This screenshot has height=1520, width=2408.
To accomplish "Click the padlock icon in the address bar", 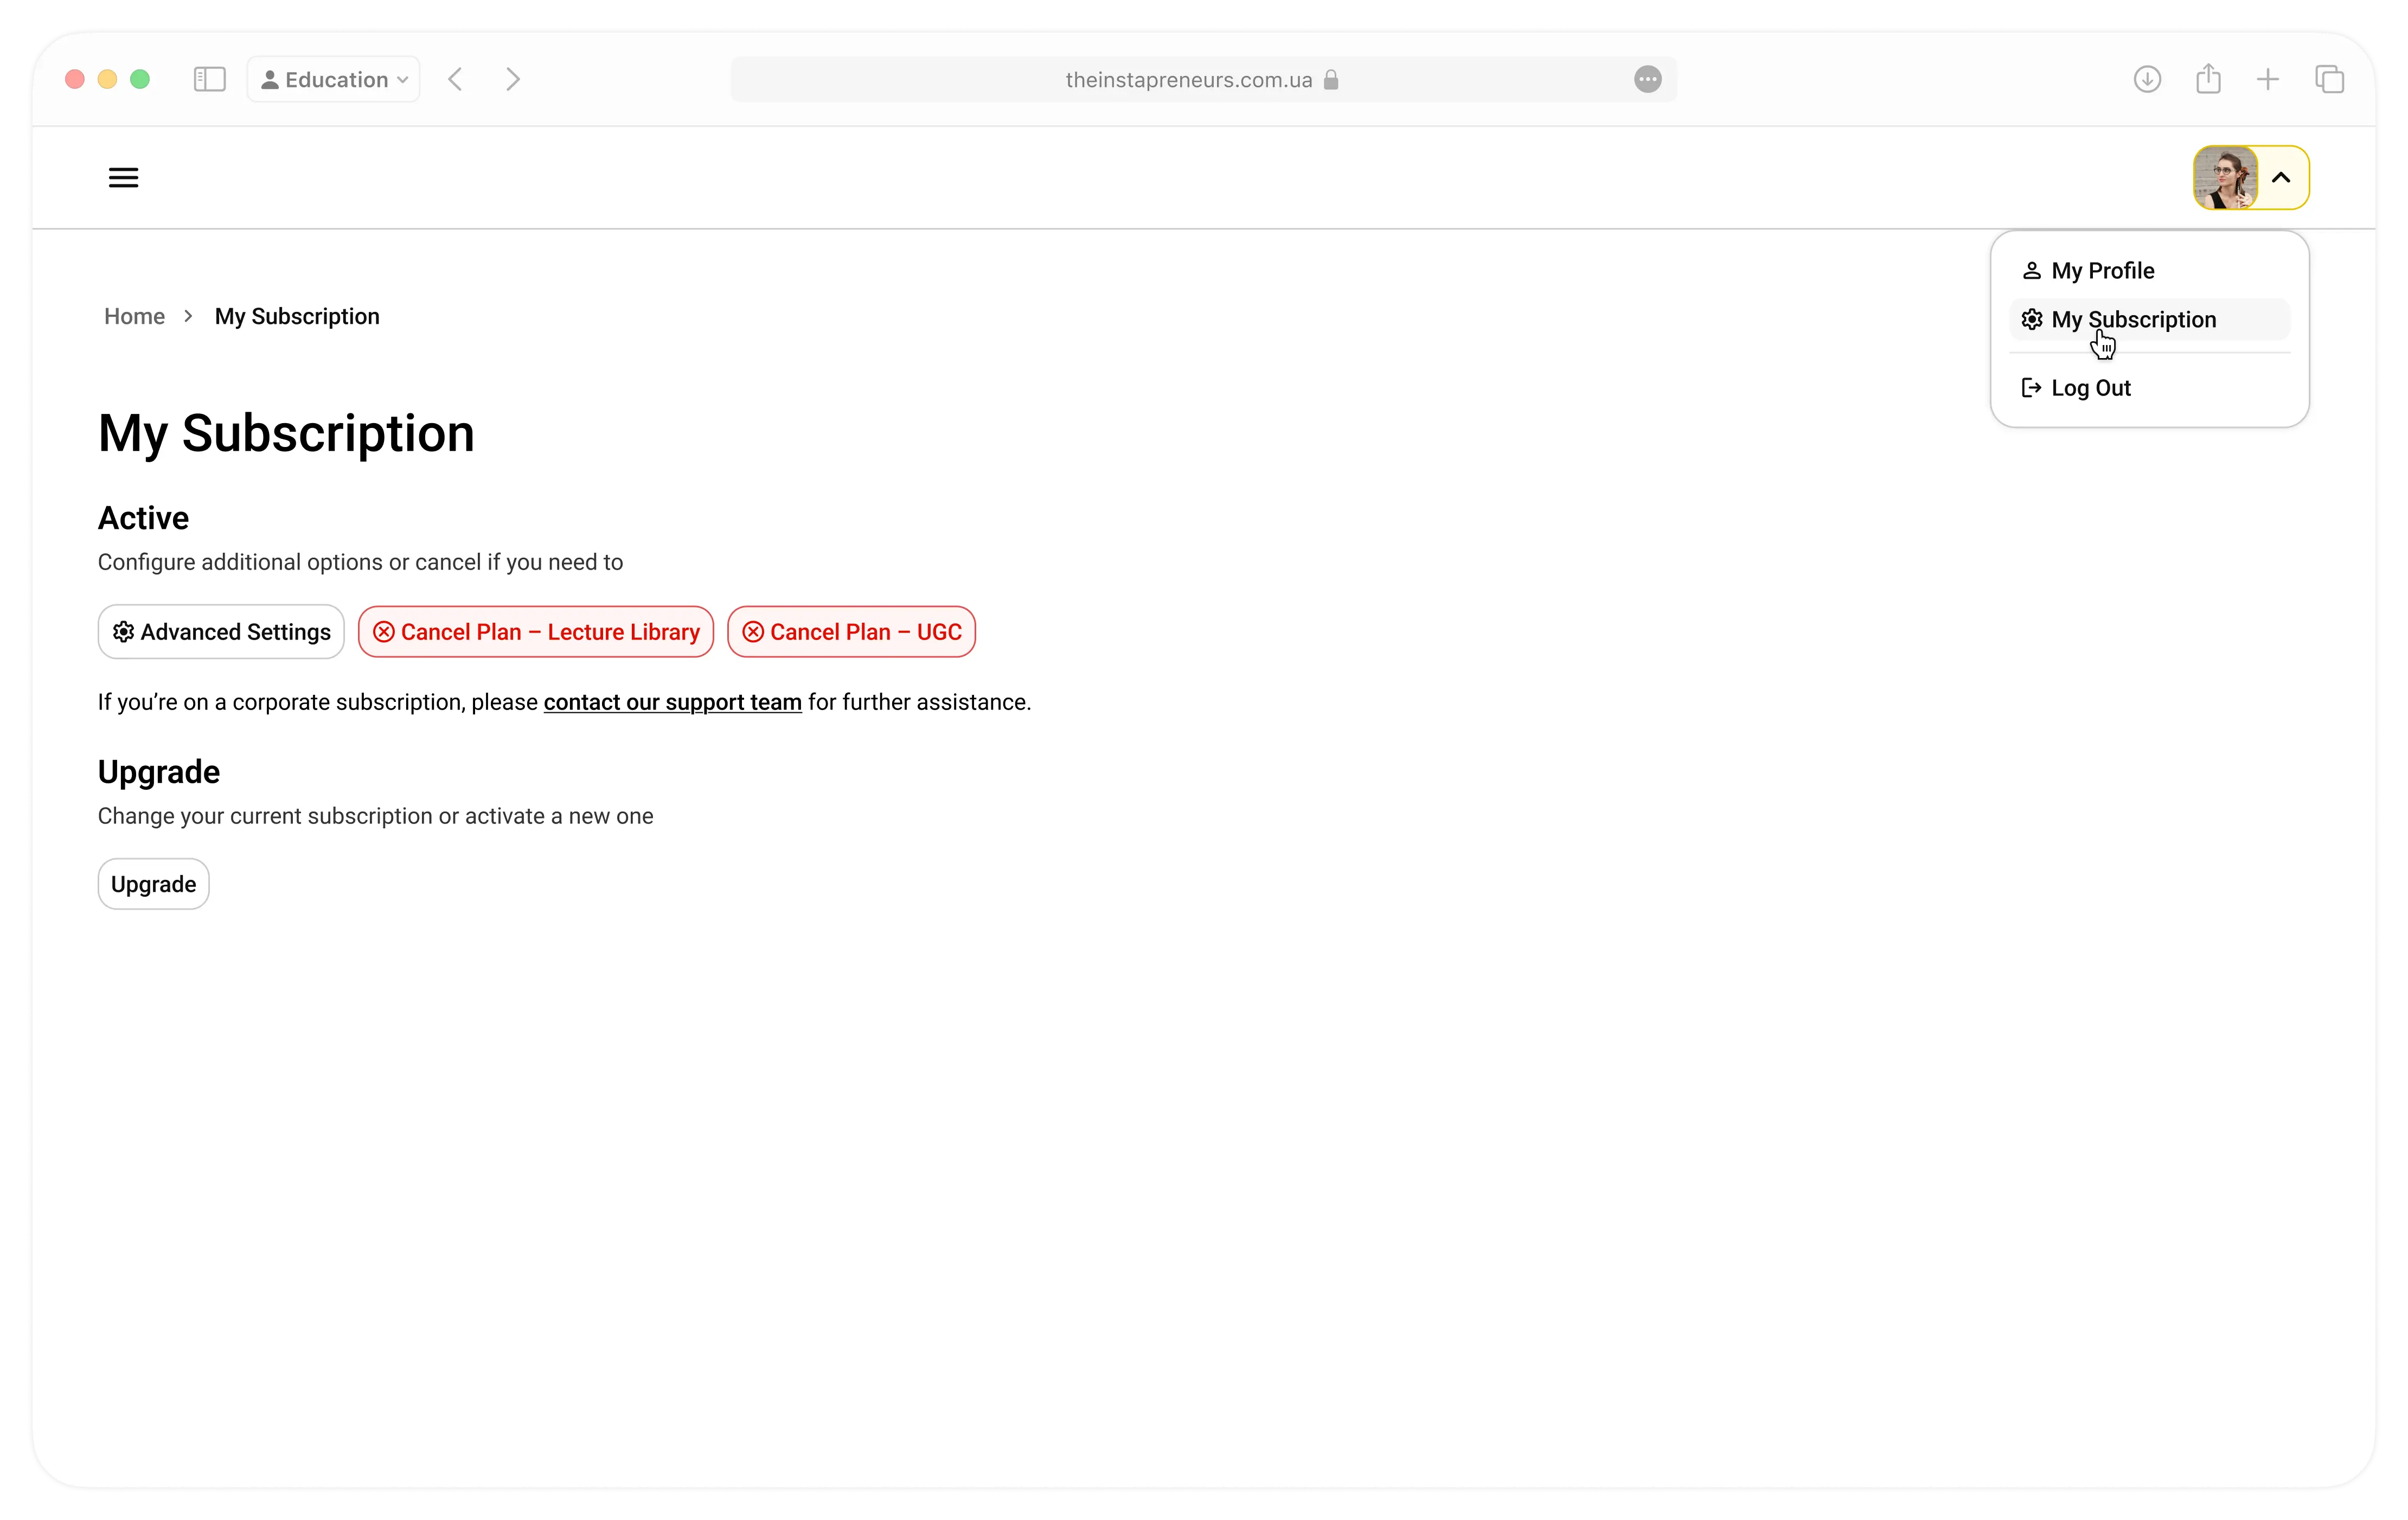I will [1331, 80].
